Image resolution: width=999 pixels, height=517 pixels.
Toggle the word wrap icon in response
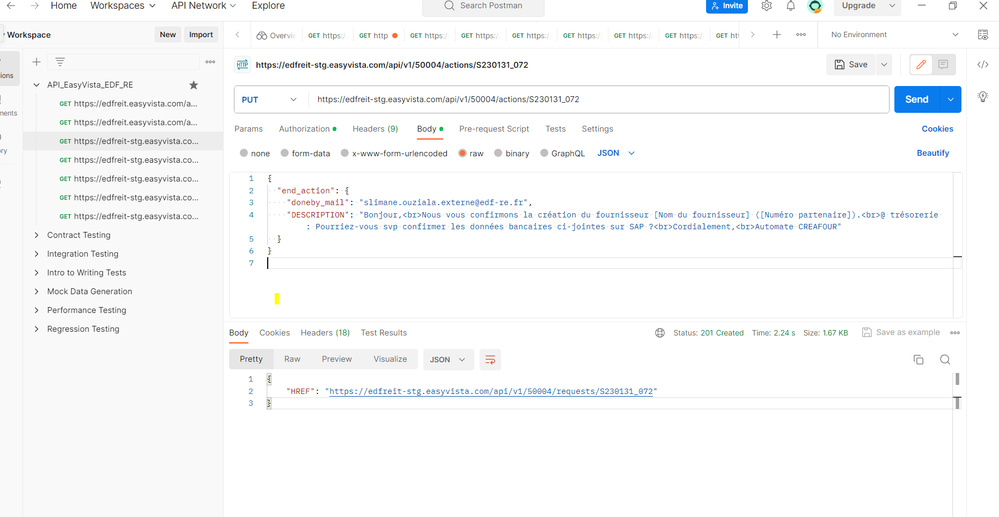point(490,359)
